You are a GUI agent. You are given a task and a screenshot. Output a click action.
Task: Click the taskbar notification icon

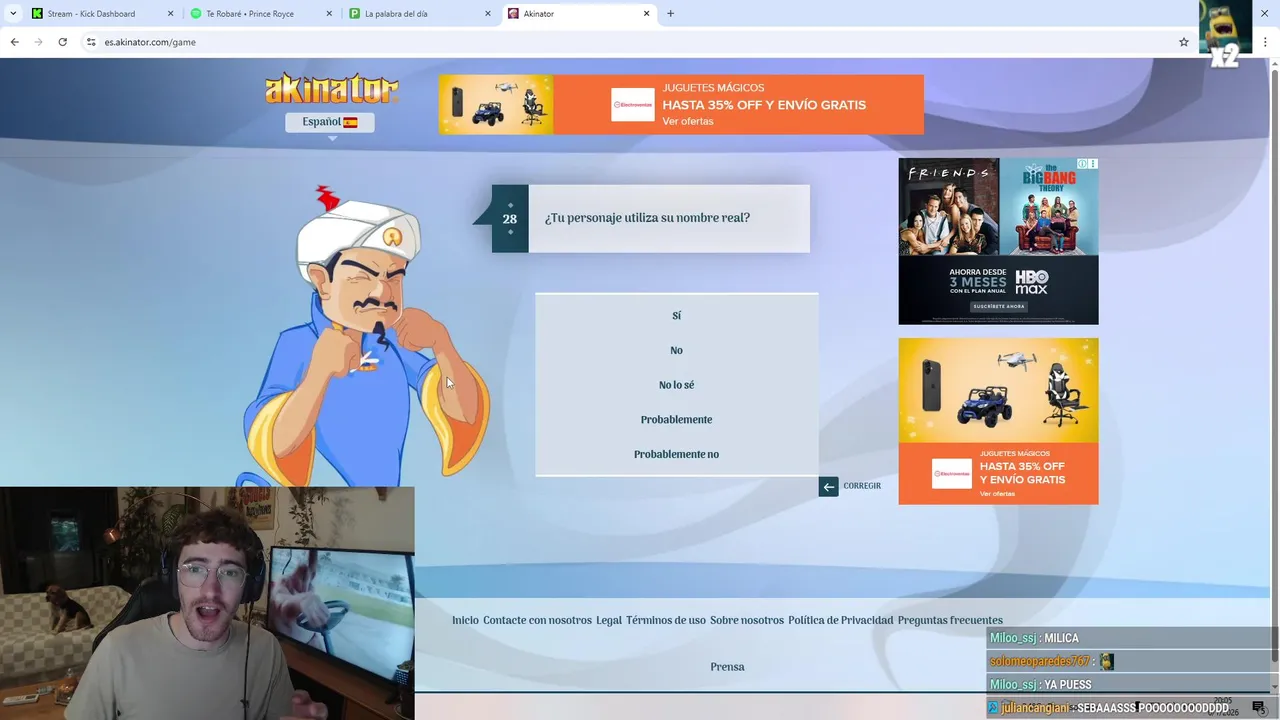(1258, 708)
